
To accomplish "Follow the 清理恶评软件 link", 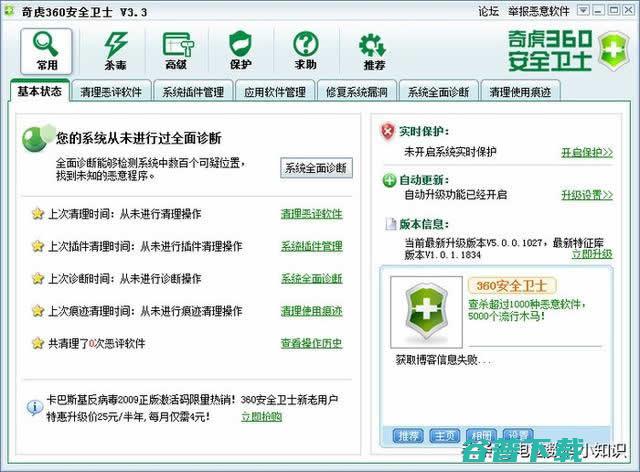I will point(311,214).
